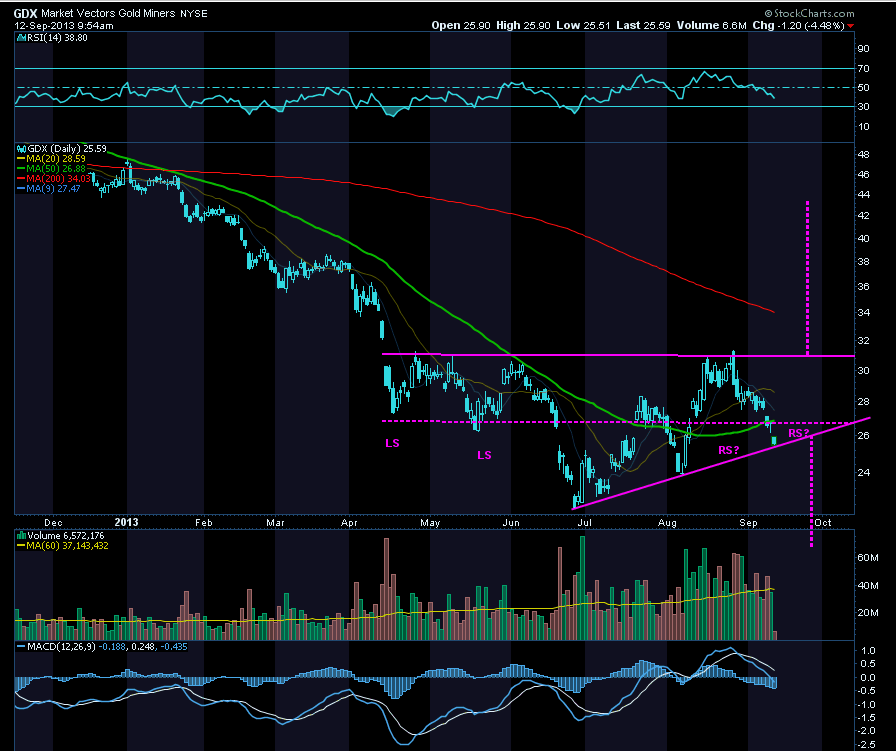Click the '32' price axis label
The width and height of the screenshot is (896, 751).
tap(863, 341)
